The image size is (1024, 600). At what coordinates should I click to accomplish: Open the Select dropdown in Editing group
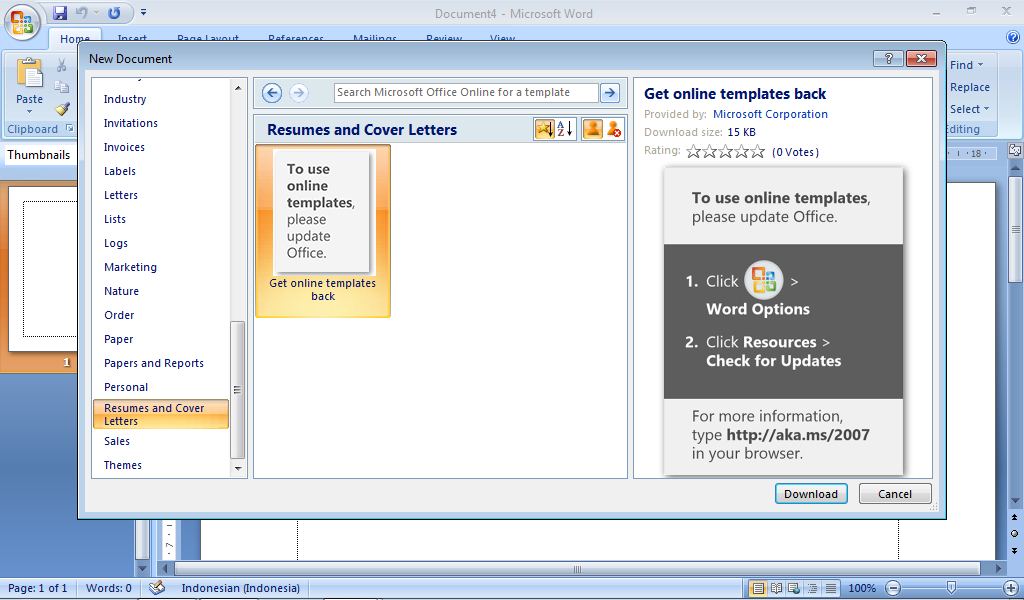tap(969, 109)
